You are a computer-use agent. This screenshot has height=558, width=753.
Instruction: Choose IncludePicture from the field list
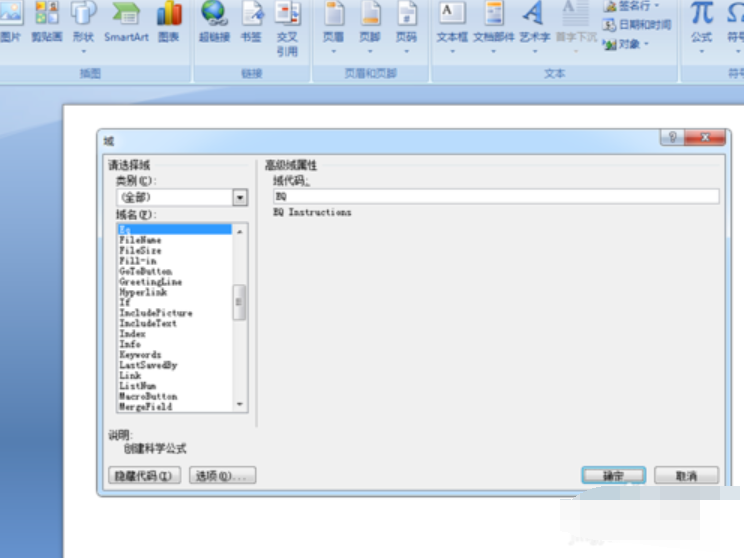pyautogui.click(x=155, y=313)
